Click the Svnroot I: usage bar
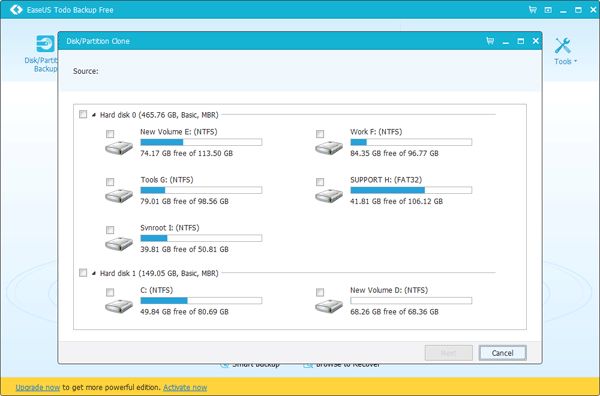 [201, 238]
